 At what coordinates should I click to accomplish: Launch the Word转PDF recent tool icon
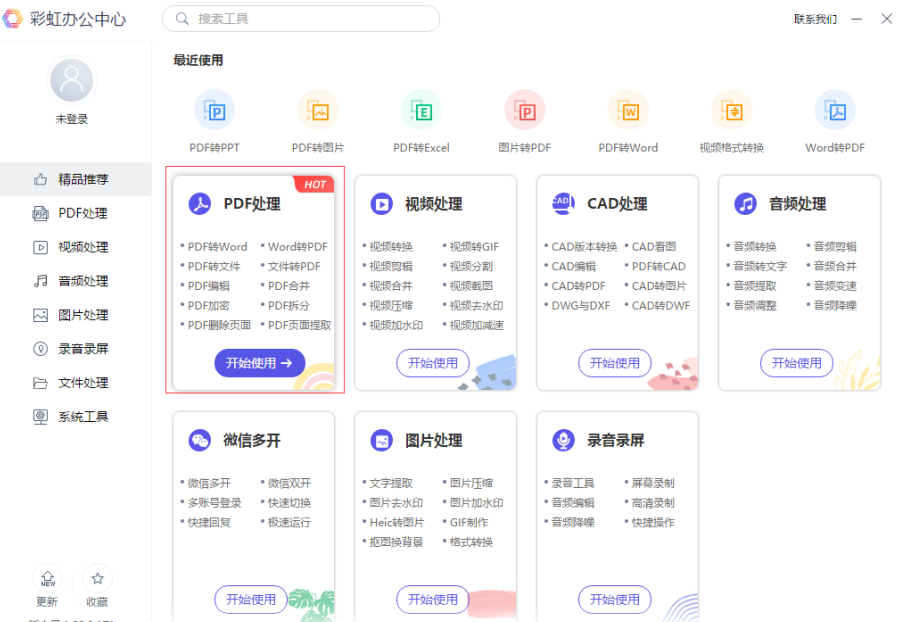click(x=835, y=110)
